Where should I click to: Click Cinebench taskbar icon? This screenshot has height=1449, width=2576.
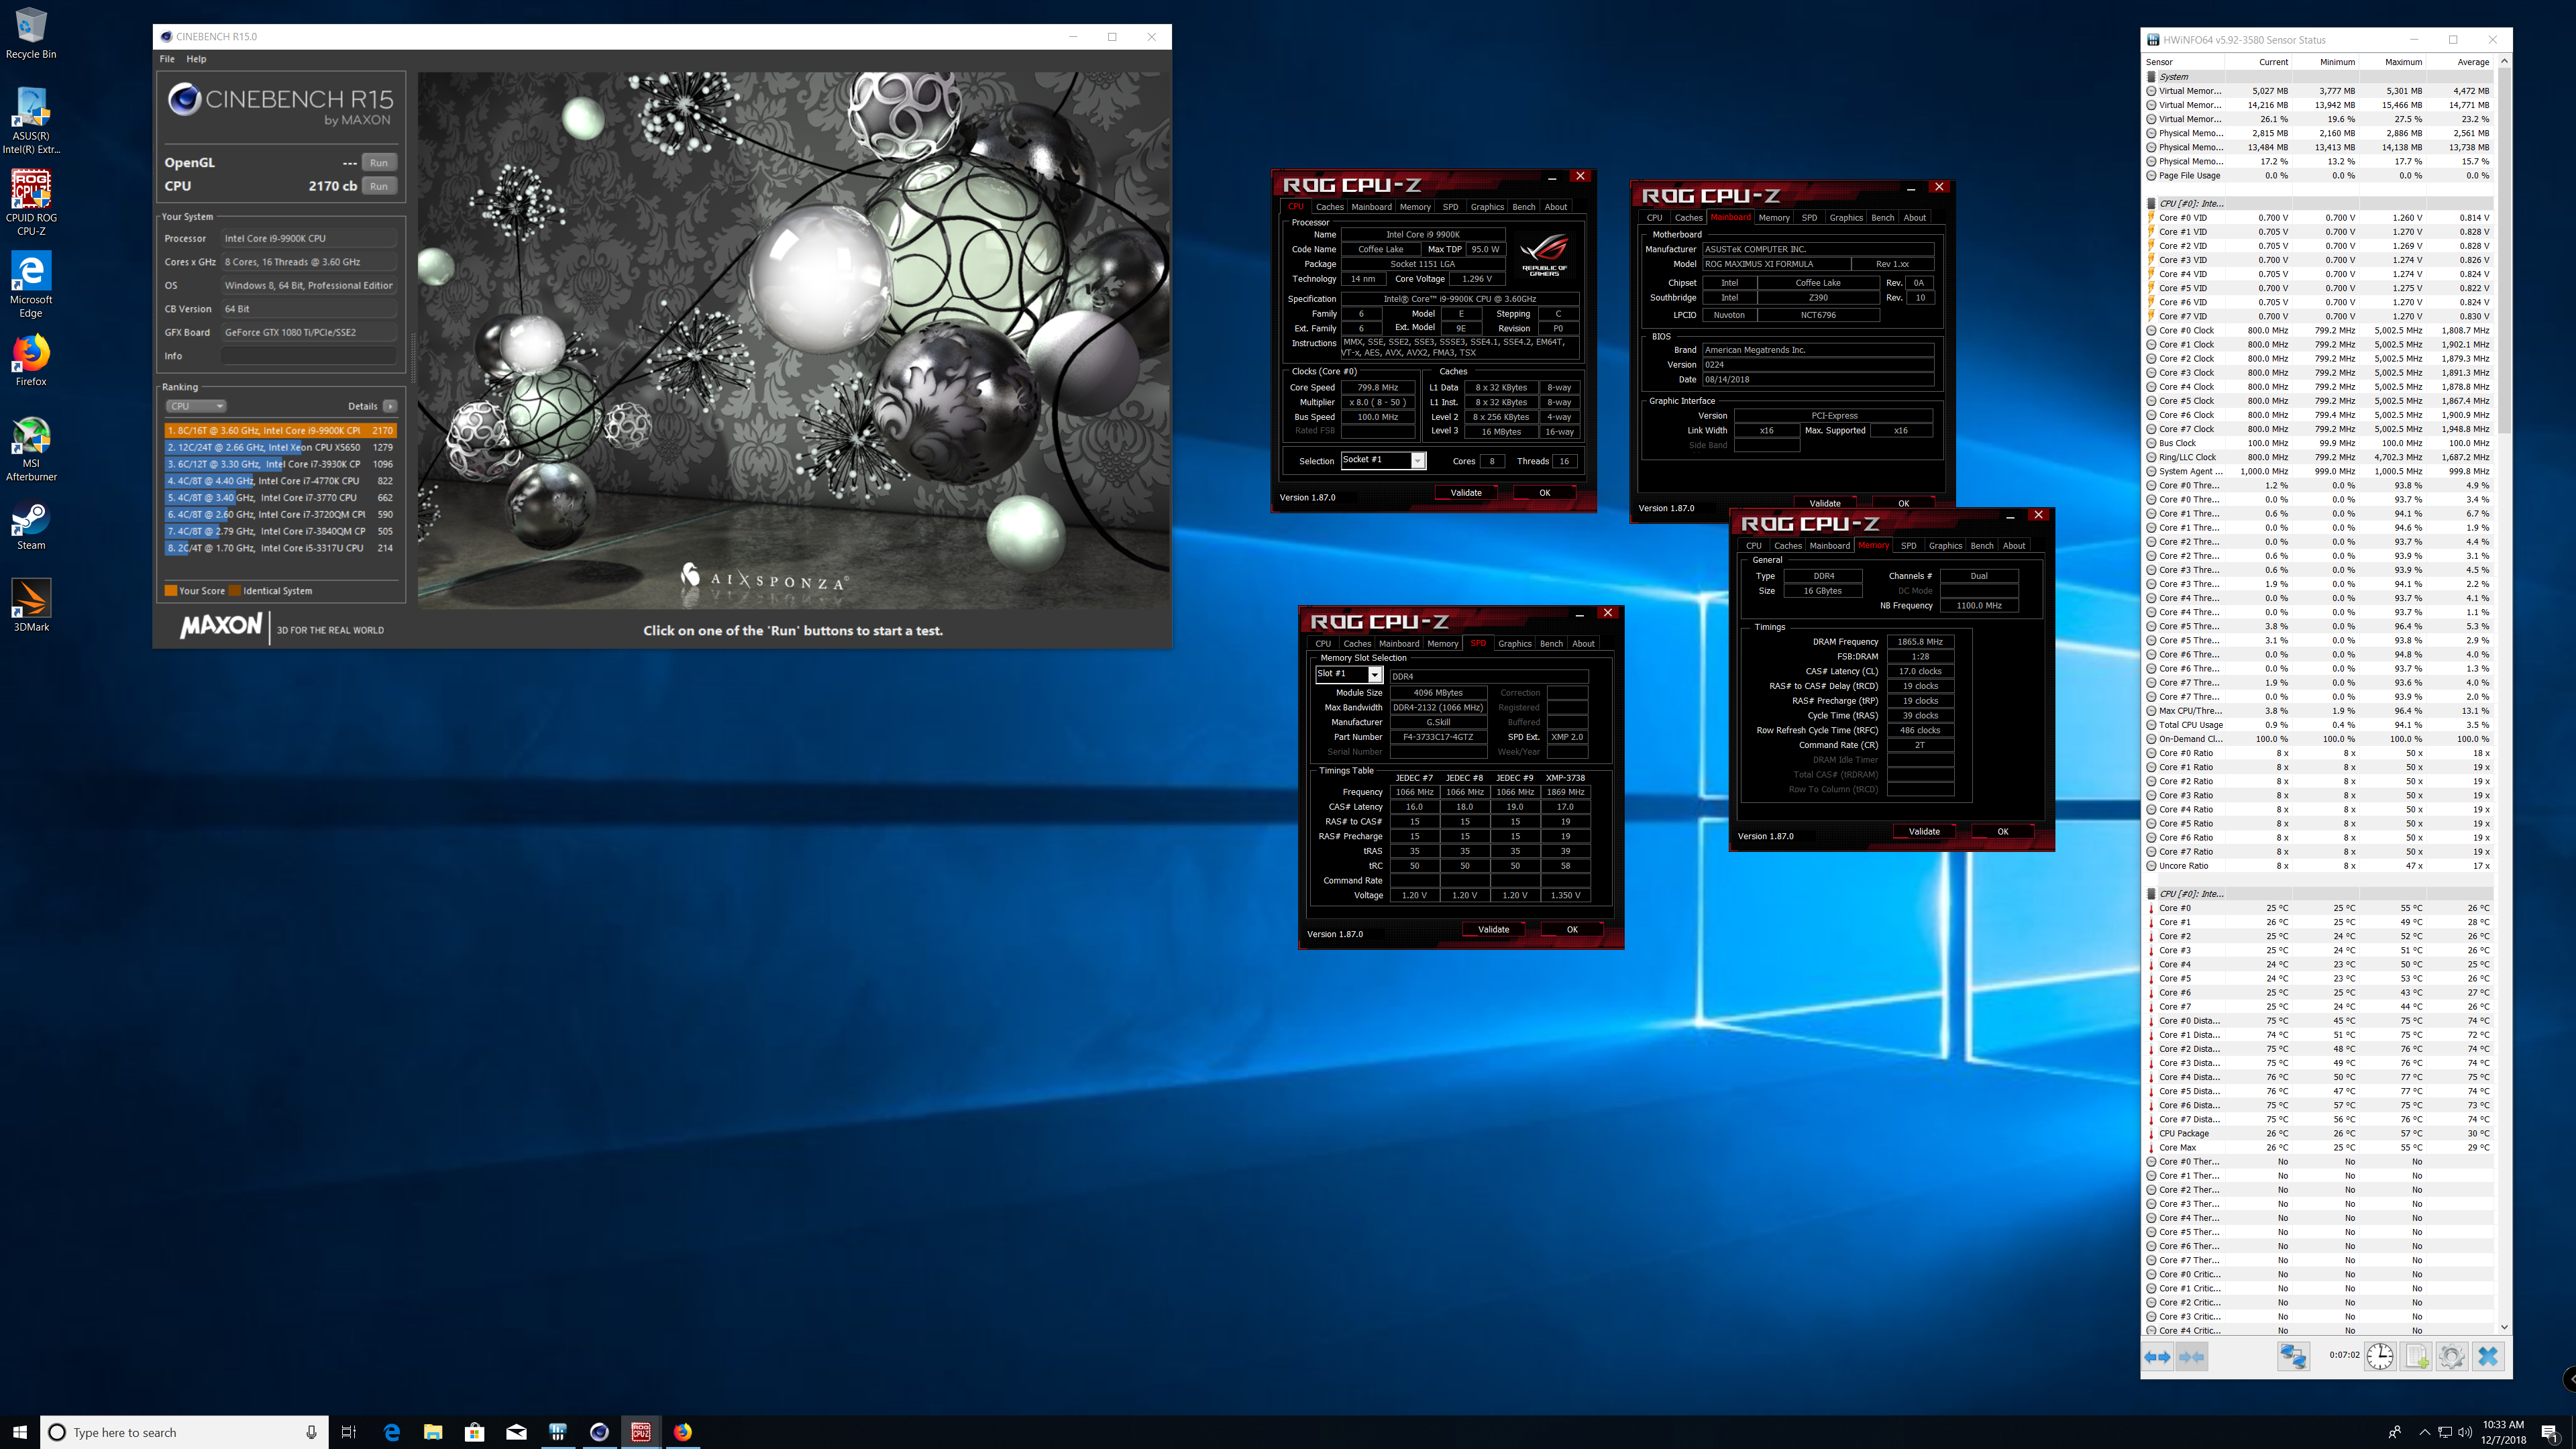click(599, 1432)
